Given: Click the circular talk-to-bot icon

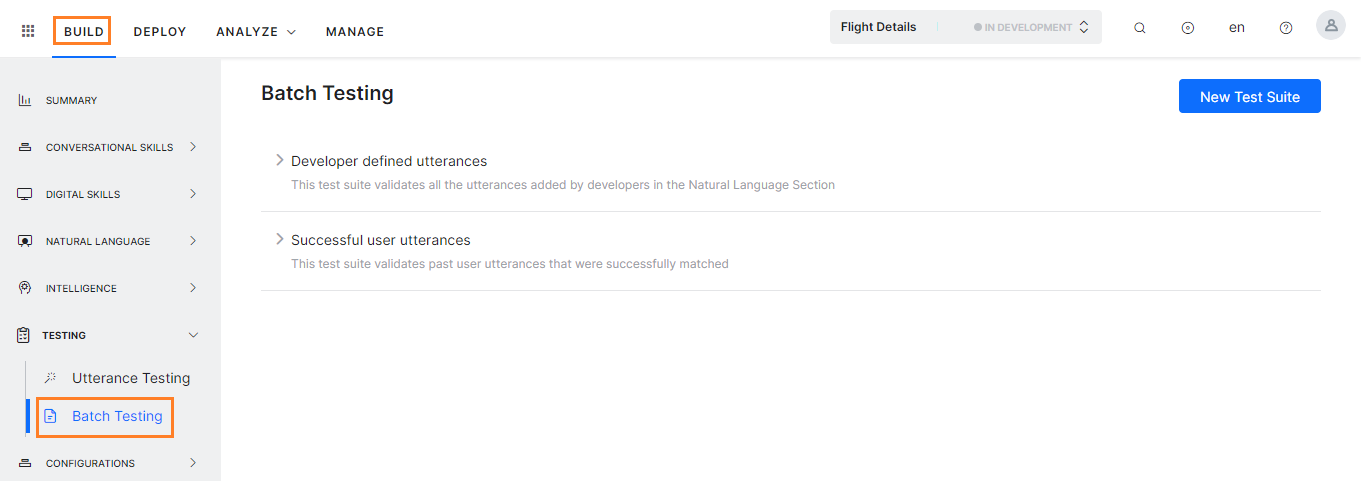Looking at the screenshot, I should coord(1188,28).
